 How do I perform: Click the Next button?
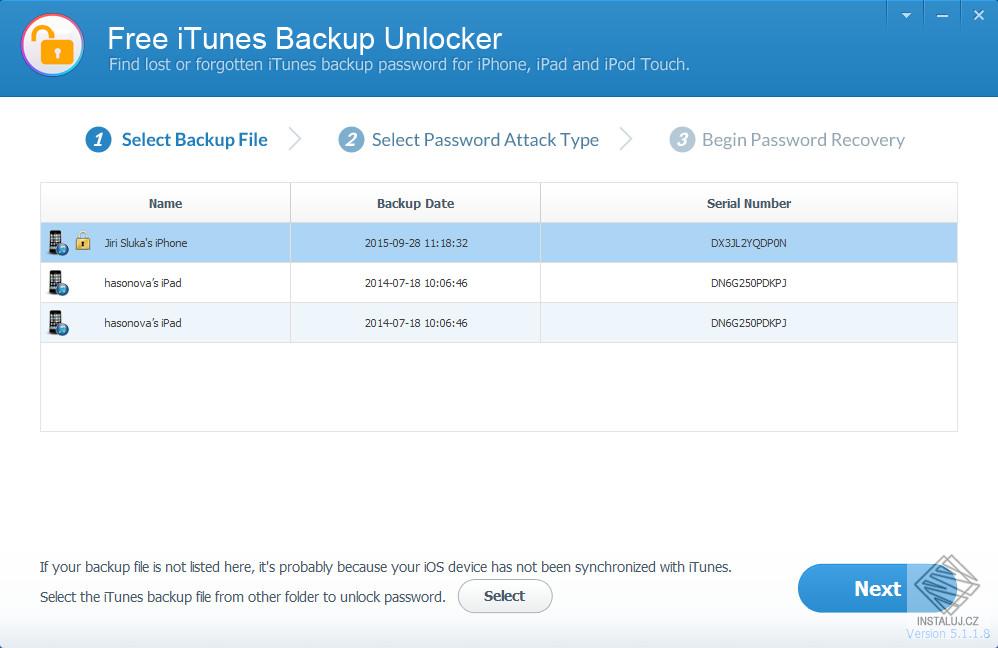(x=878, y=588)
